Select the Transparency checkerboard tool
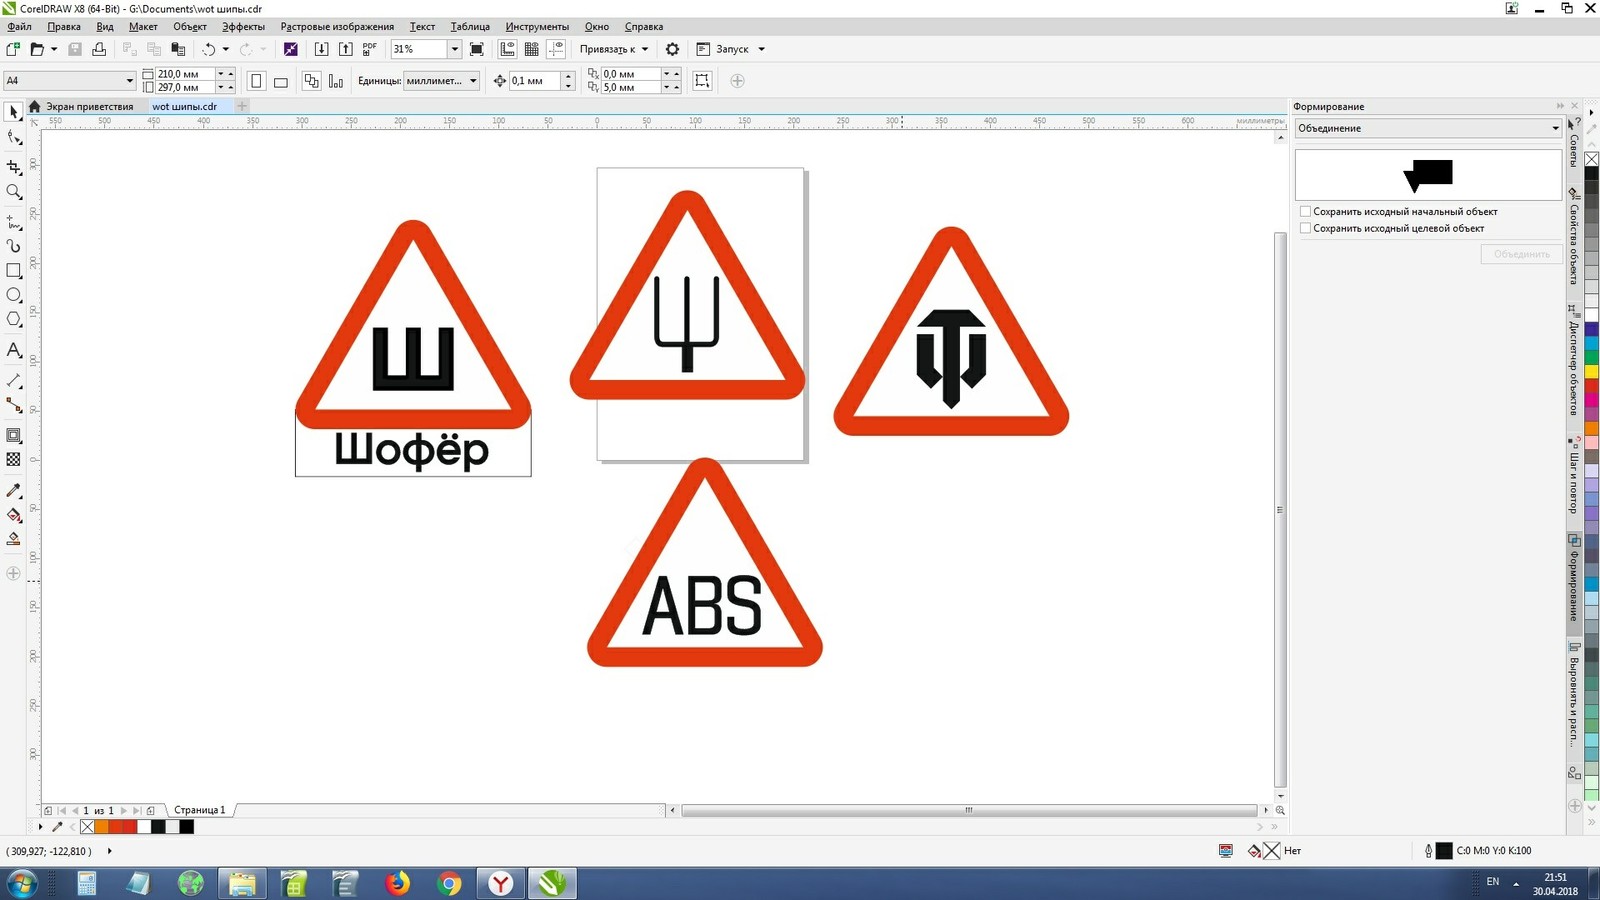This screenshot has width=1600, height=900. point(14,459)
